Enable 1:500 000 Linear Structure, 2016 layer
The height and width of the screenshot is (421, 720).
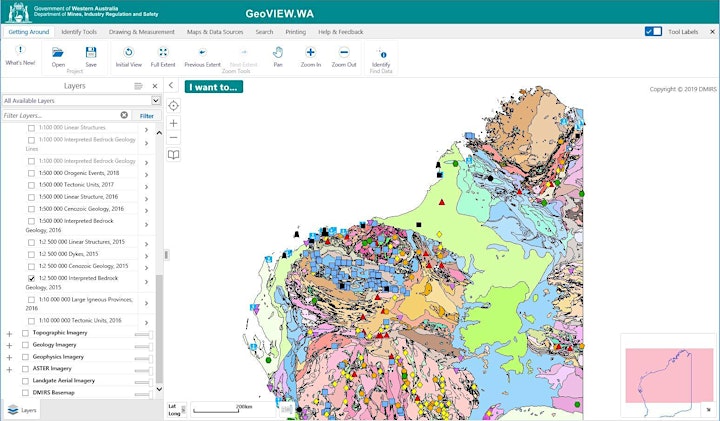coord(31,197)
